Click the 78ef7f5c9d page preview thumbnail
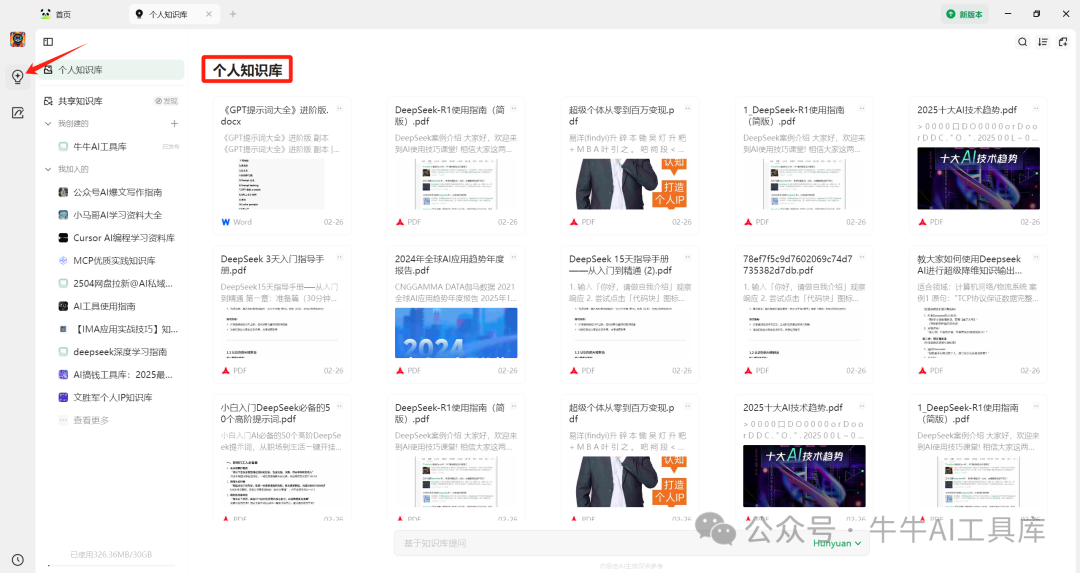 point(804,333)
